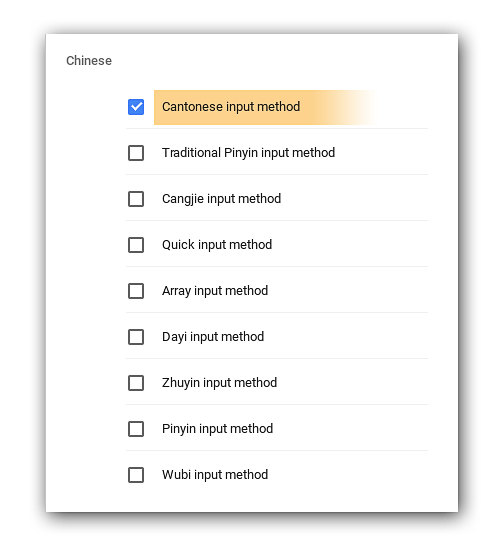The image size is (503, 548).
Task: Select the Wubi input method label text
Action: pyautogui.click(x=215, y=475)
